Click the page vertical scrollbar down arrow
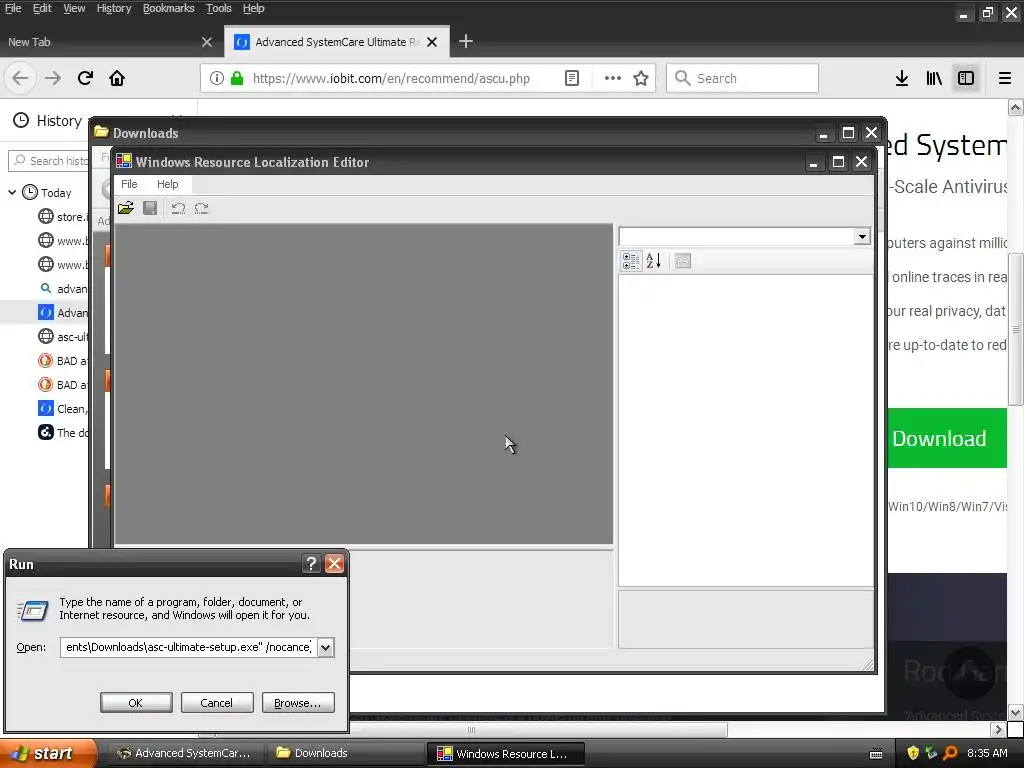 [x=1016, y=712]
